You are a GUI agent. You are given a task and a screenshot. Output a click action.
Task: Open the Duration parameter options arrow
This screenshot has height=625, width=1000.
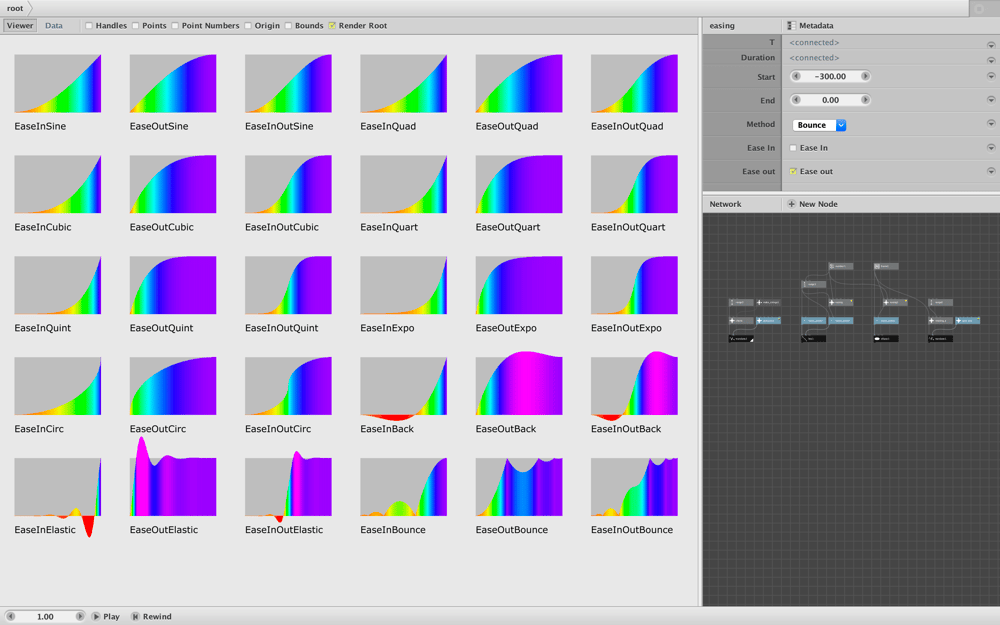[990, 60]
